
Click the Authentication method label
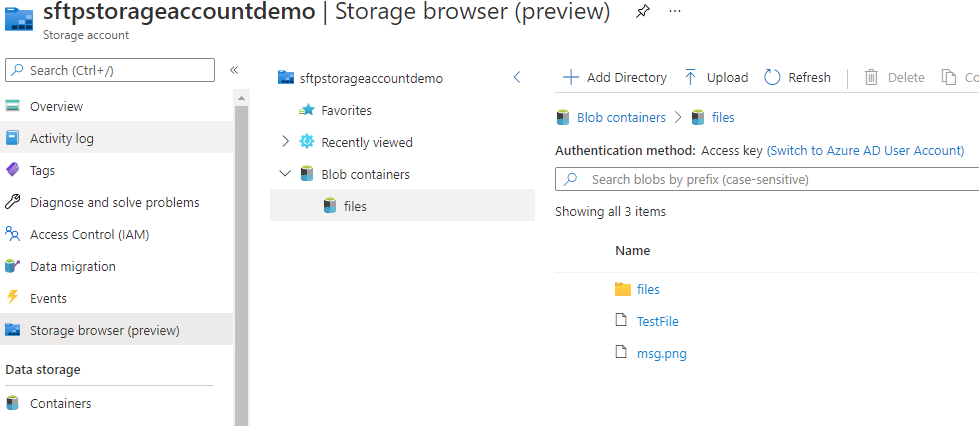pos(625,151)
